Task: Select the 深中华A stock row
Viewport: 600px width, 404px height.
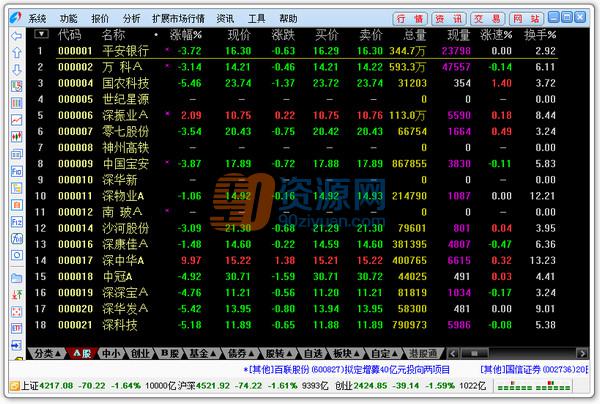Action: 295,261
